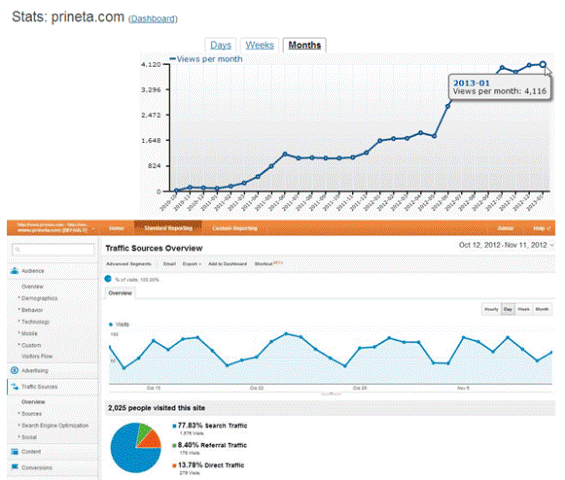Click the sidebar search field
This screenshot has height=480, width=565.
click(x=53, y=249)
